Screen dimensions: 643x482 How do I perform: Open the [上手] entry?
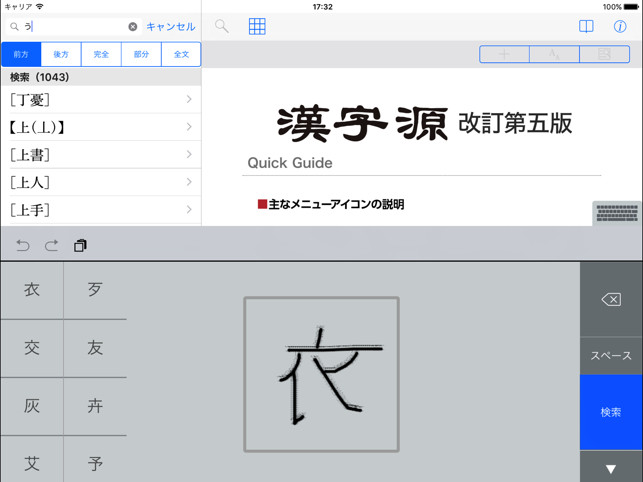(x=101, y=210)
